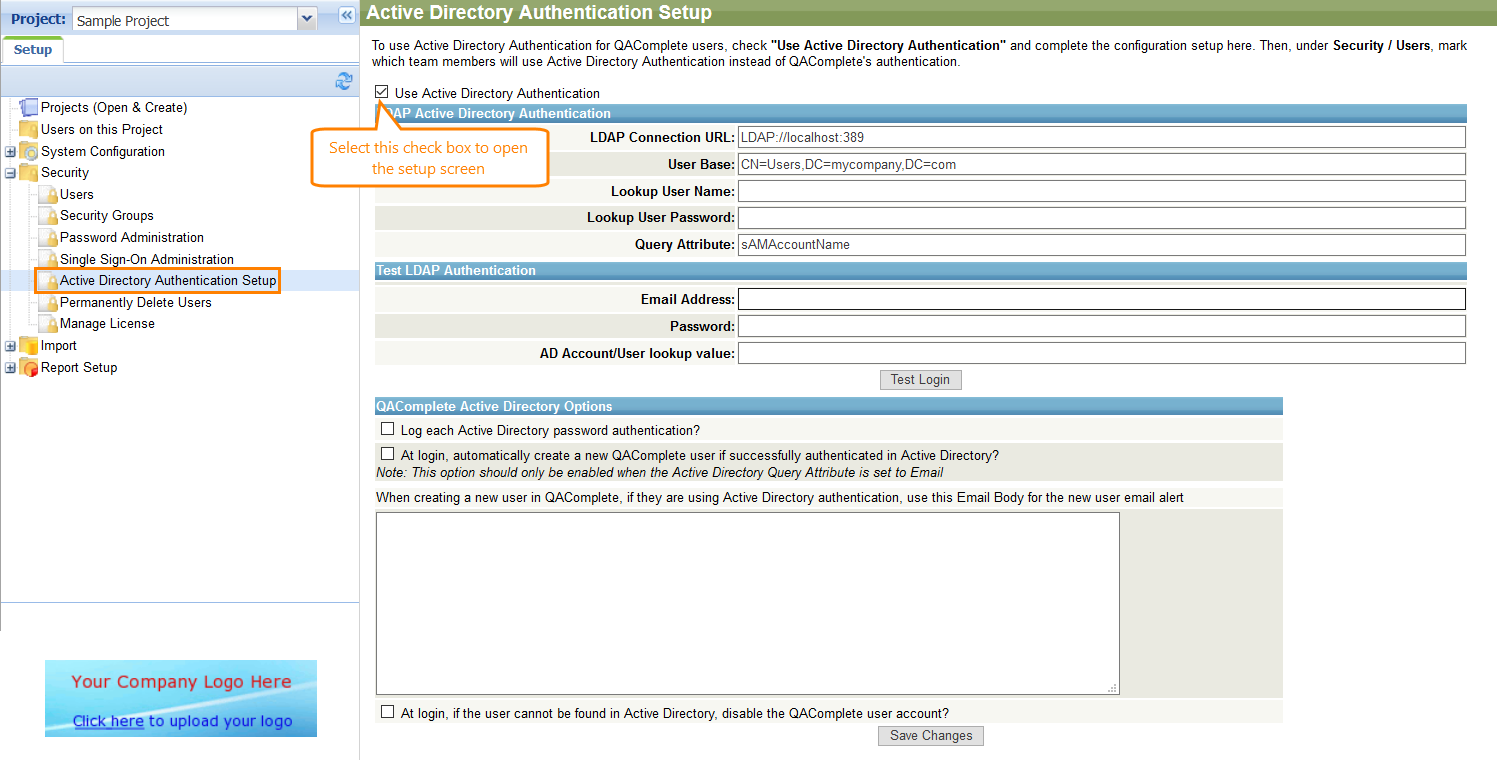The height and width of the screenshot is (760, 1497).
Task: Open the Users security page
Action: (x=77, y=195)
